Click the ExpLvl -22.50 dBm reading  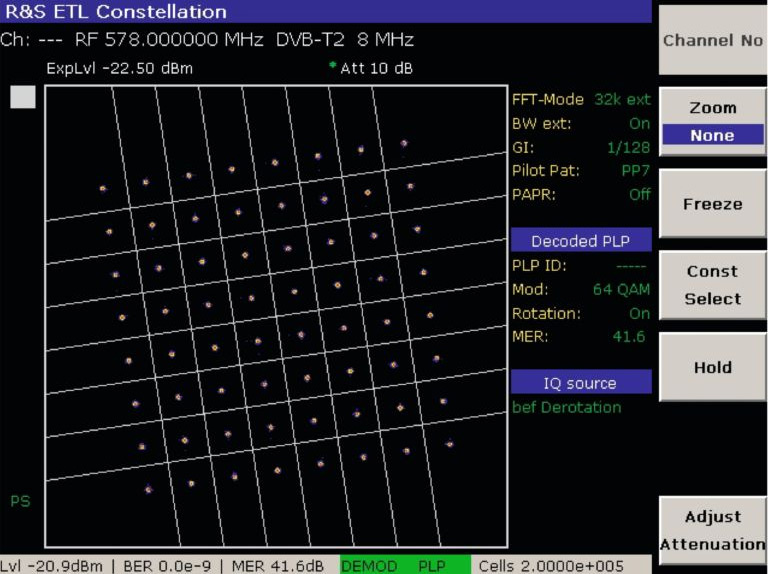pyautogui.click(x=120, y=69)
